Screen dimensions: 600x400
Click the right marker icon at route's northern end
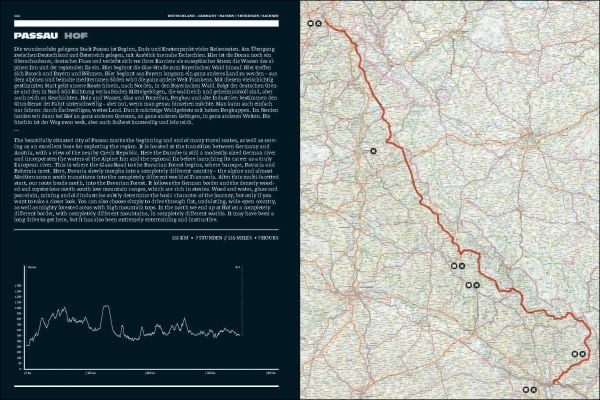[320, 22]
